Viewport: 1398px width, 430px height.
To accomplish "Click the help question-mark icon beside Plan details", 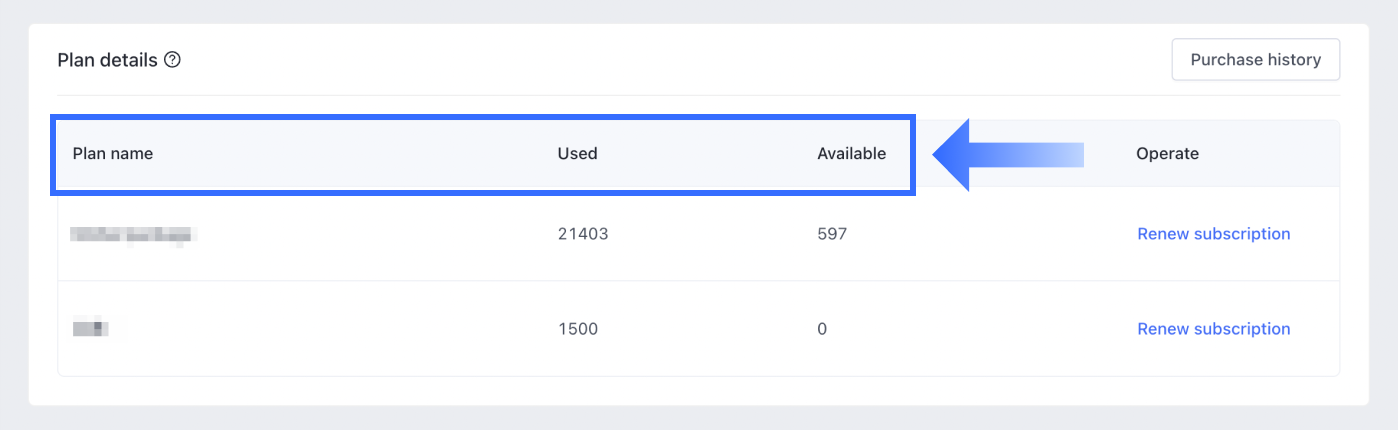I will pos(172,60).
